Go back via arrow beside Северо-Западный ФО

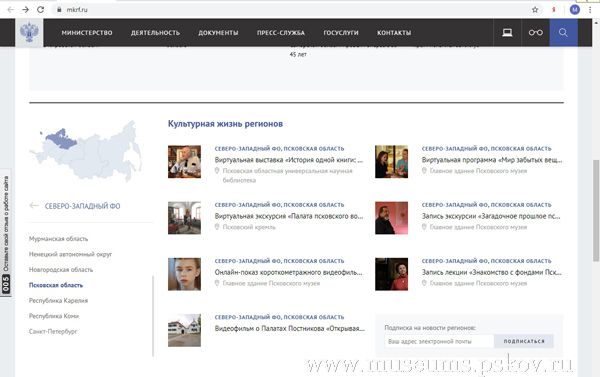tap(34, 206)
